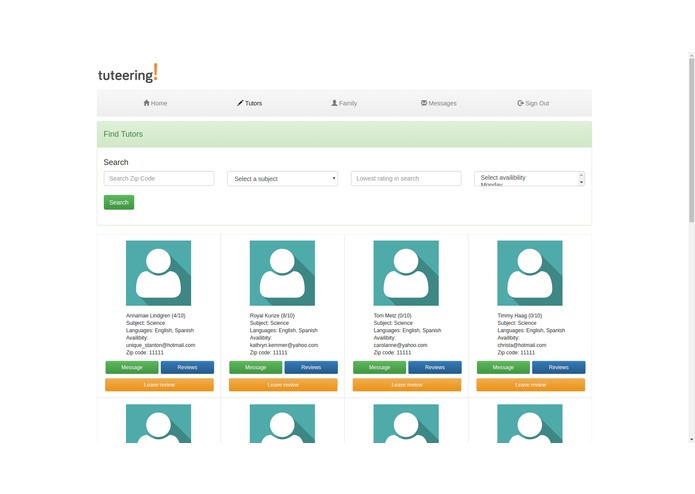Image resolution: width=695 pixels, height=494 pixels.
Task: Open the Select a subject dropdown
Action: (282, 179)
